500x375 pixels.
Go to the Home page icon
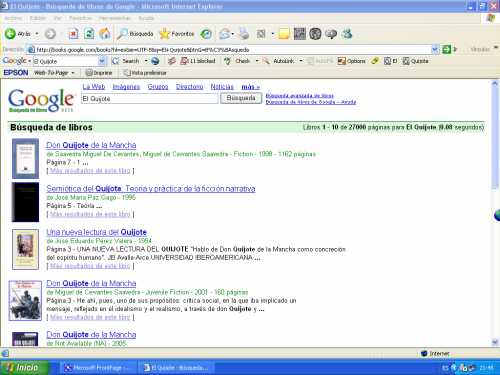pos(105,34)
